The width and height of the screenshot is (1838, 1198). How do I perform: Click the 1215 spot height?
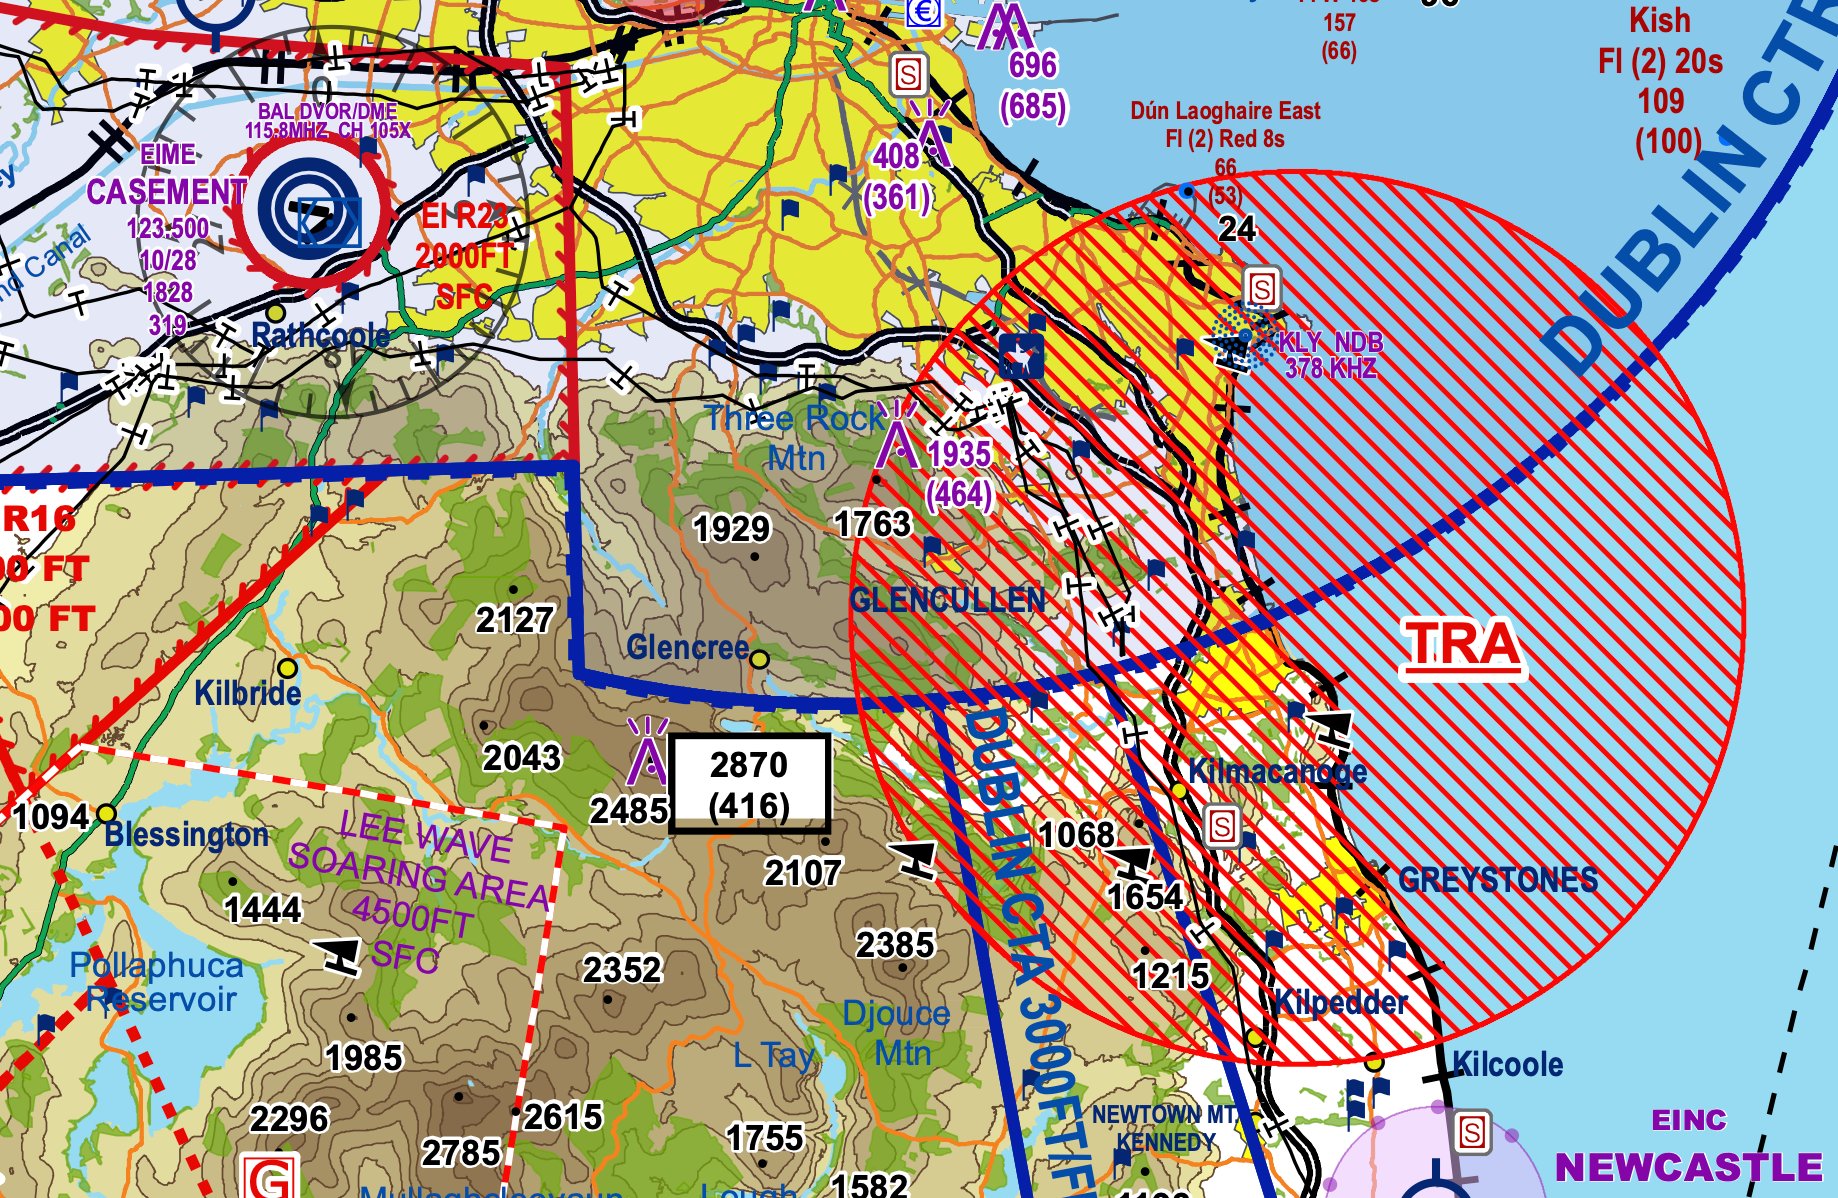click(x=1170, y=976)
